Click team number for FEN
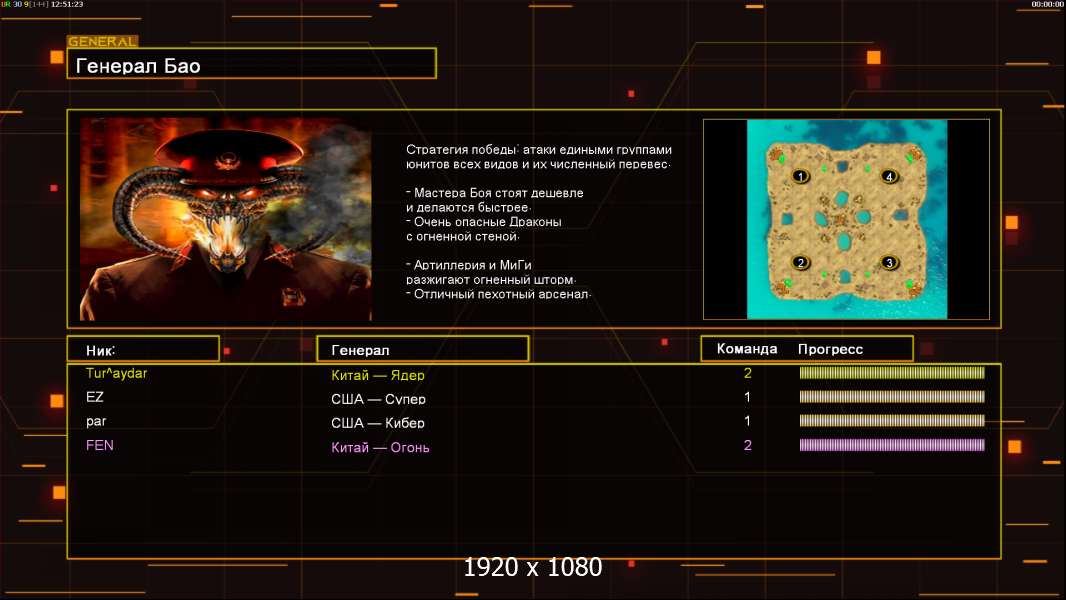This screenshot has height=600, width=1066. [x=748, y=445]
